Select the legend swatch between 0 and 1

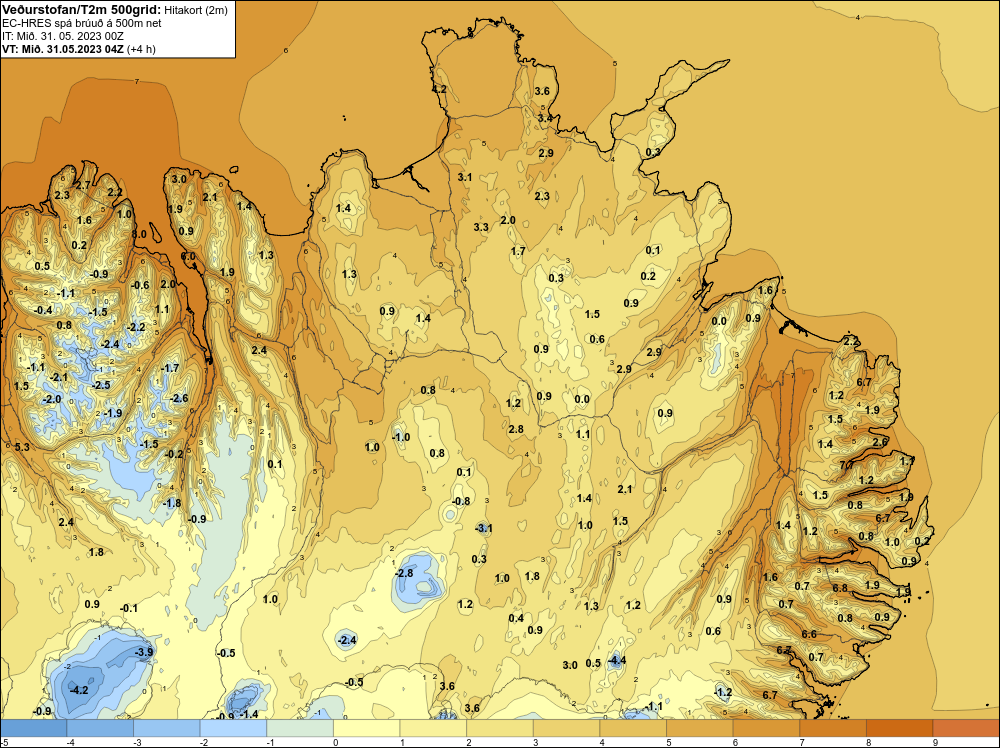(x=367, y=728)
